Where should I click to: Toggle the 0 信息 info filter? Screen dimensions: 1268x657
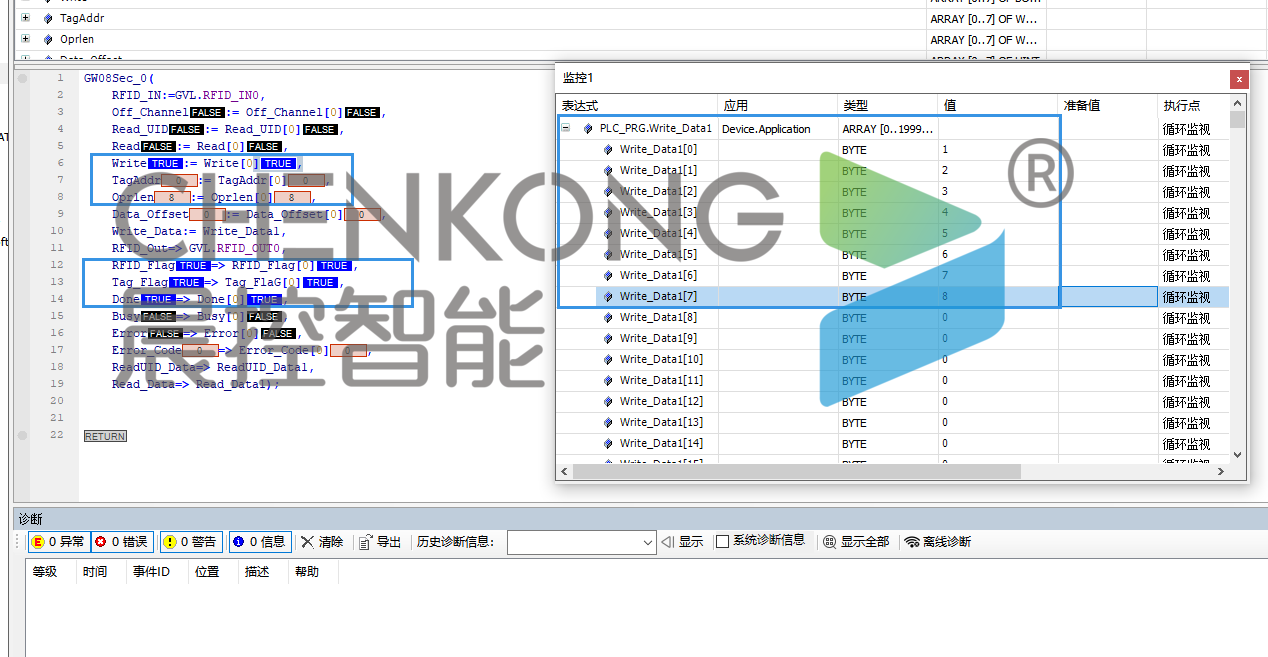click(x=259, y=542)
